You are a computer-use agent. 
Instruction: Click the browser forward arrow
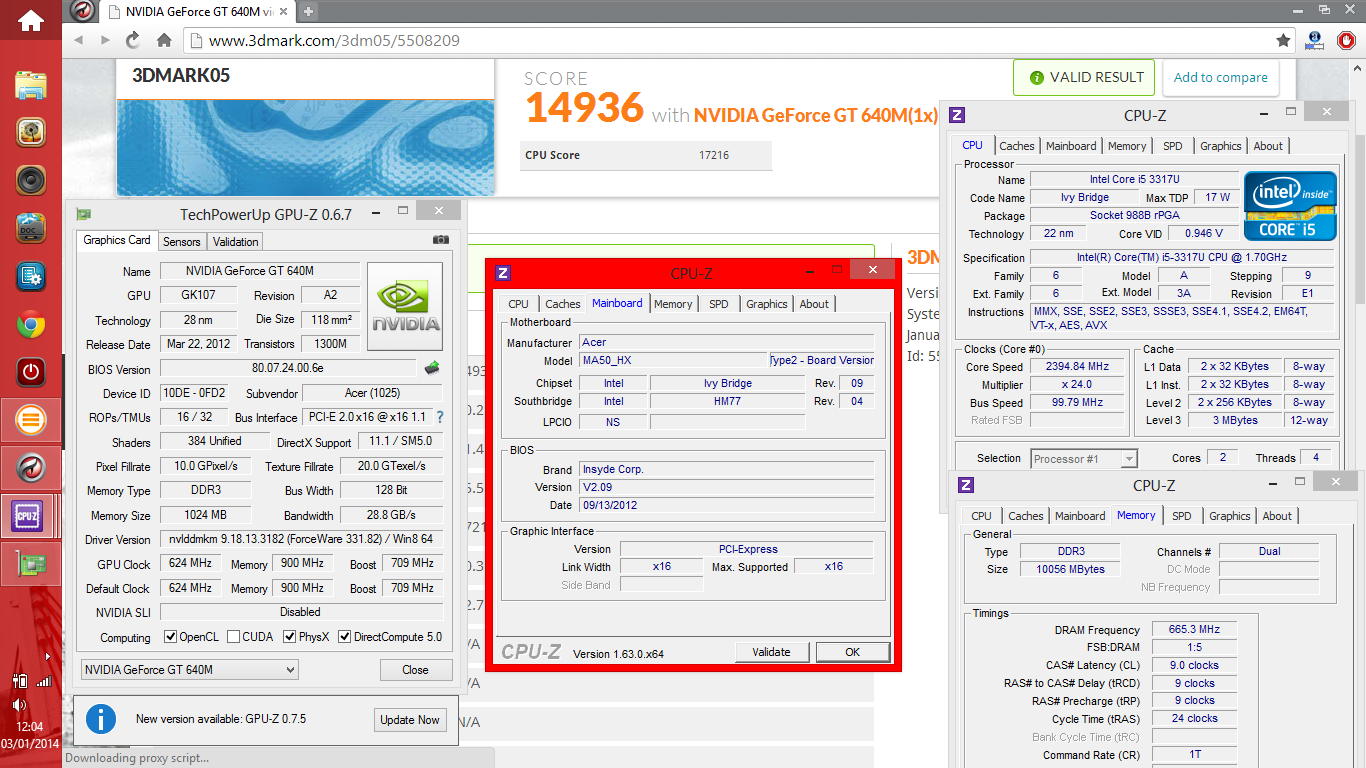(x=105, y=41)
